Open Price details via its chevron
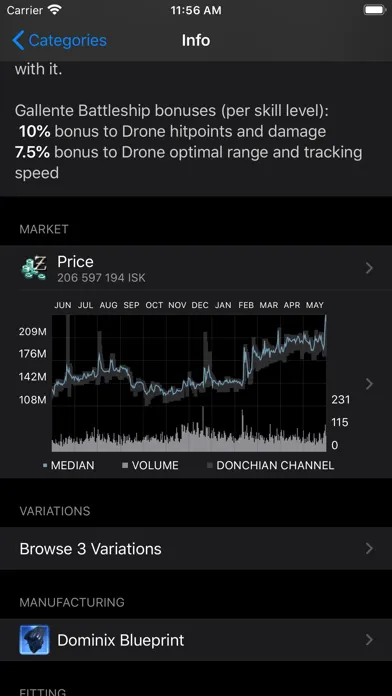The width and height of the screenshot is (392, 696). pos(369,268)
